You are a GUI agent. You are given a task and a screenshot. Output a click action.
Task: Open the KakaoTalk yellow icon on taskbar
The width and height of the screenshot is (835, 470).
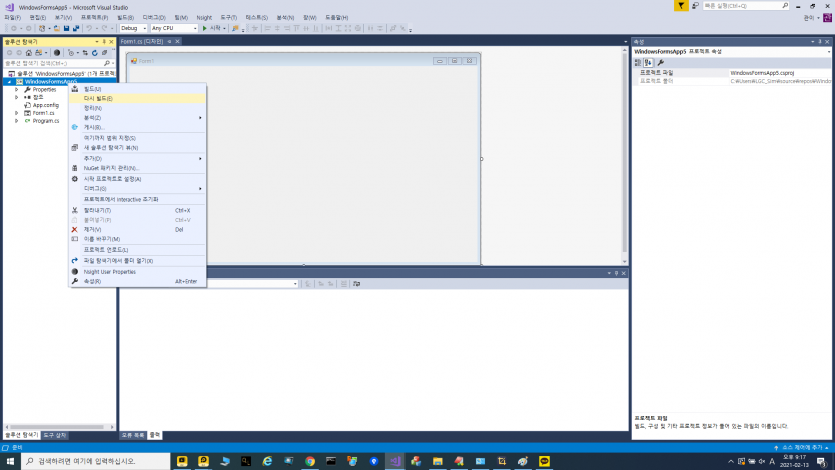point(544,461)
